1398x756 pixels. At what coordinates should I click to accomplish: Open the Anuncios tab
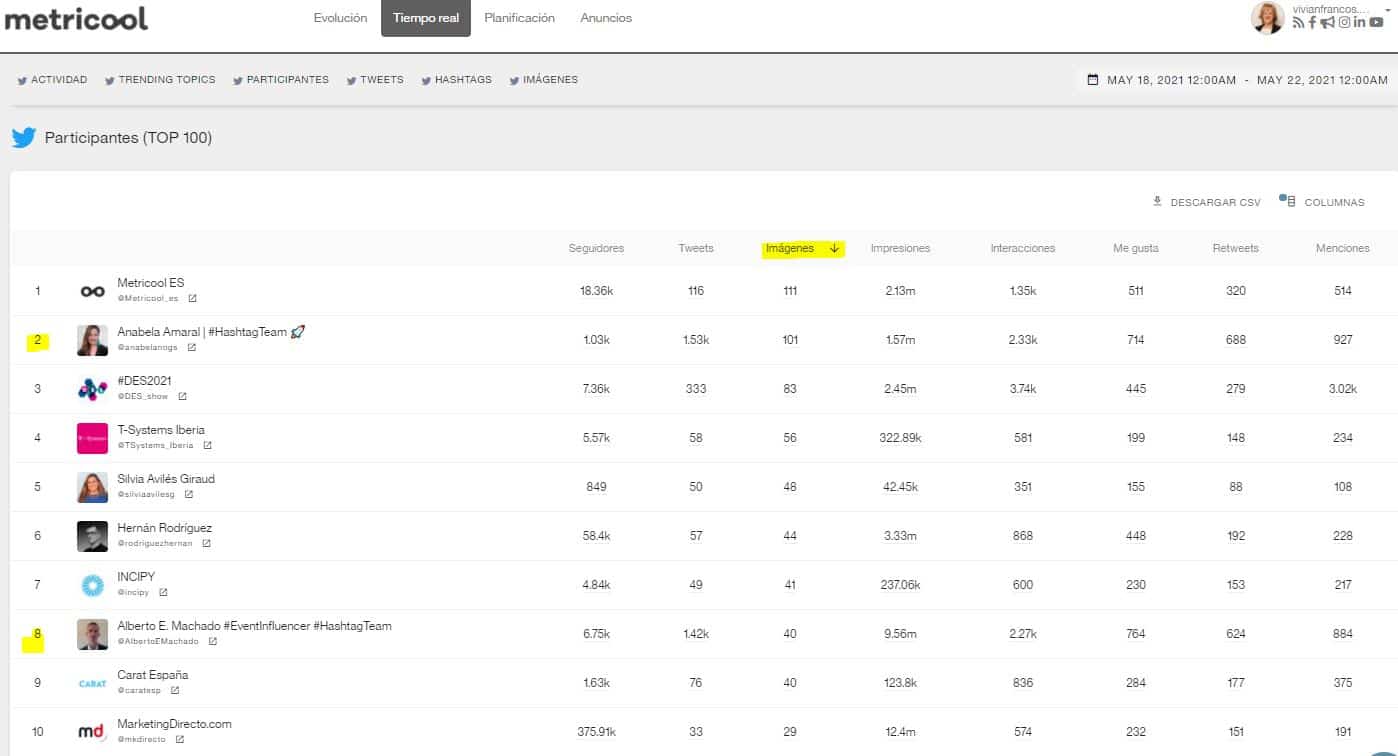pos(606,18)
